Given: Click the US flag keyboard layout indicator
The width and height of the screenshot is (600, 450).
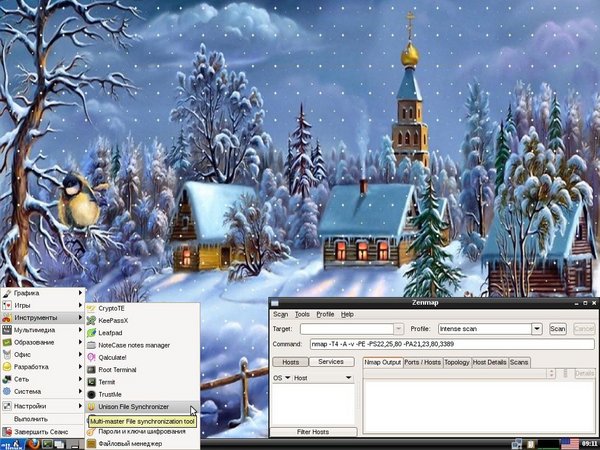Looking at the screenshot, I should click(569, 443).
